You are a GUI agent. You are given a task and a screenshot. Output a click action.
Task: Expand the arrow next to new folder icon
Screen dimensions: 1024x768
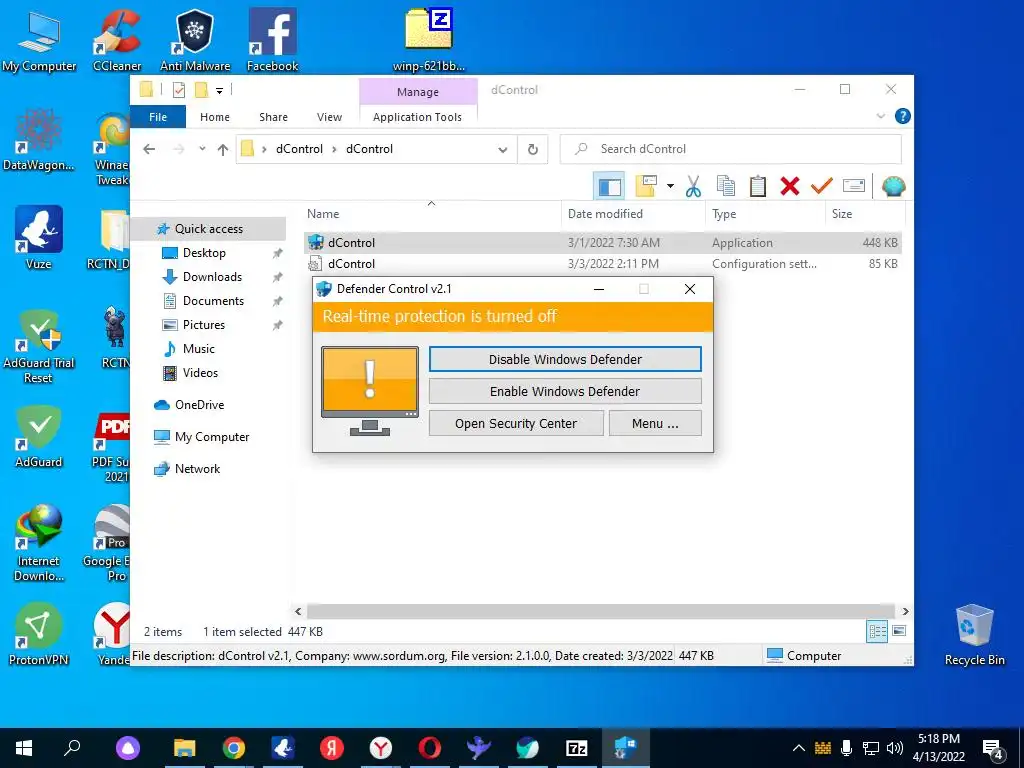[x=670, y=187]
